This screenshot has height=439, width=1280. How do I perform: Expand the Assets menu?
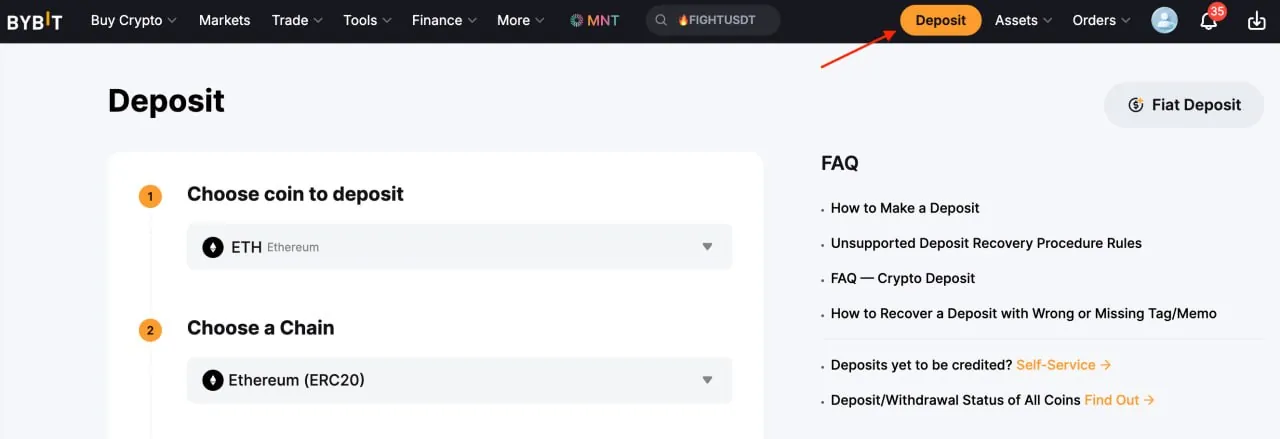click(1023, 20)
